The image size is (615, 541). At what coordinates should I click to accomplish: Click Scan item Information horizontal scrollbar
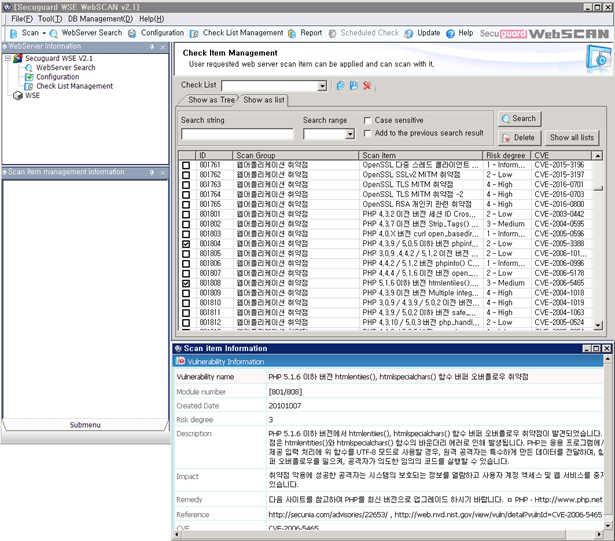(373, 534)
